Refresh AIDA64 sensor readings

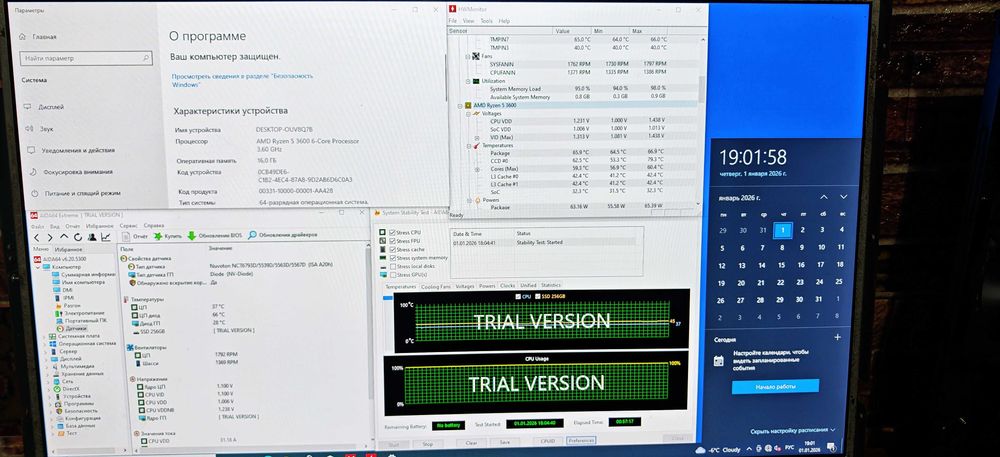tap(77, 236)
